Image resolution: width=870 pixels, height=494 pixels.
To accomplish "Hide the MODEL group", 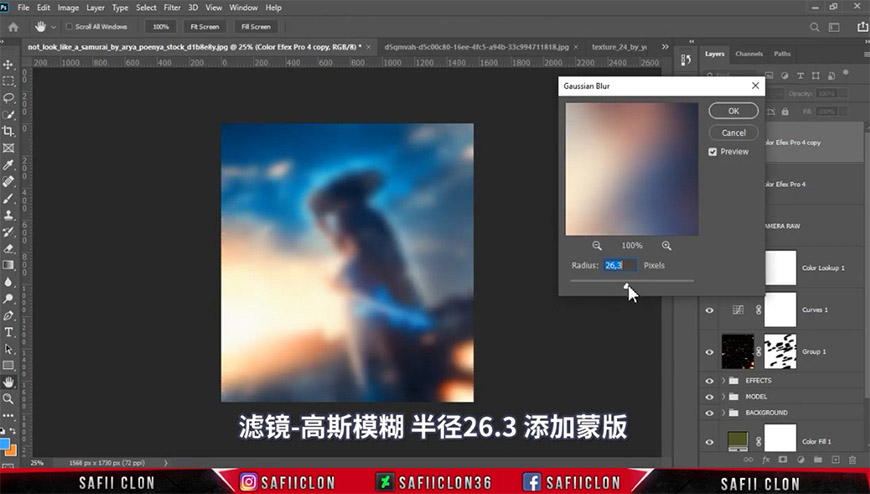I will point(709,397).
